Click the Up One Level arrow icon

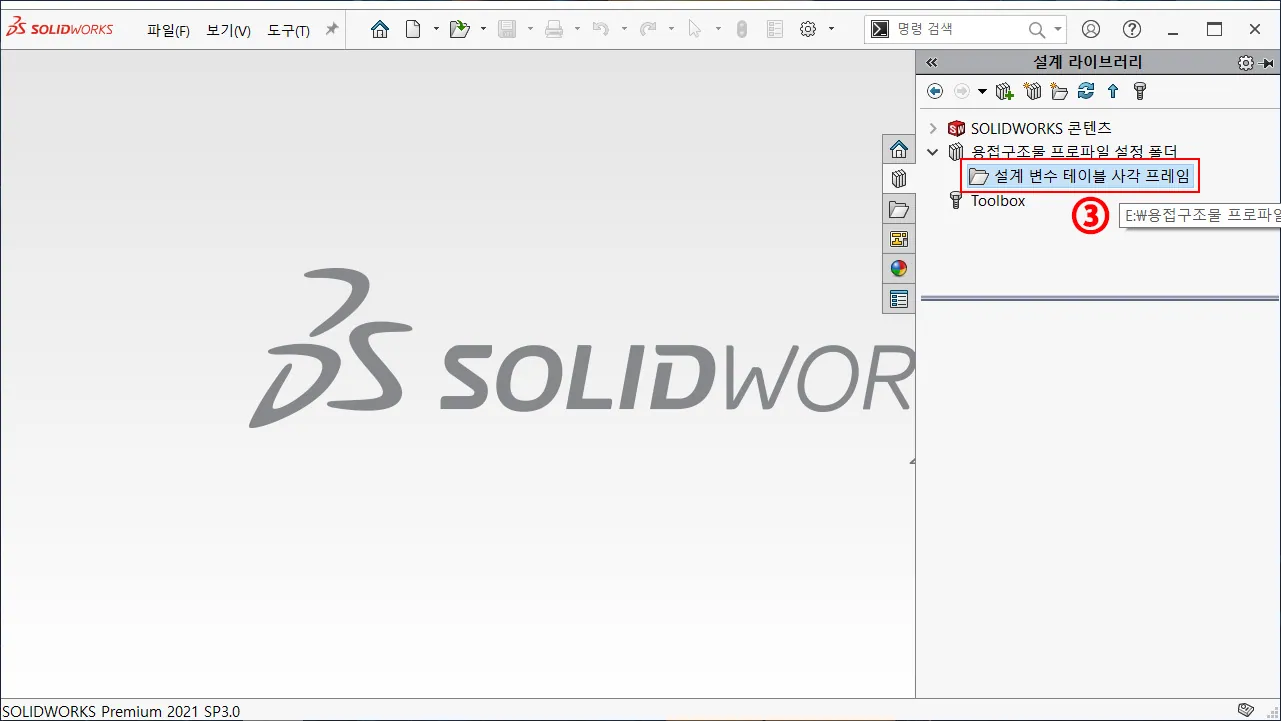1113,91
